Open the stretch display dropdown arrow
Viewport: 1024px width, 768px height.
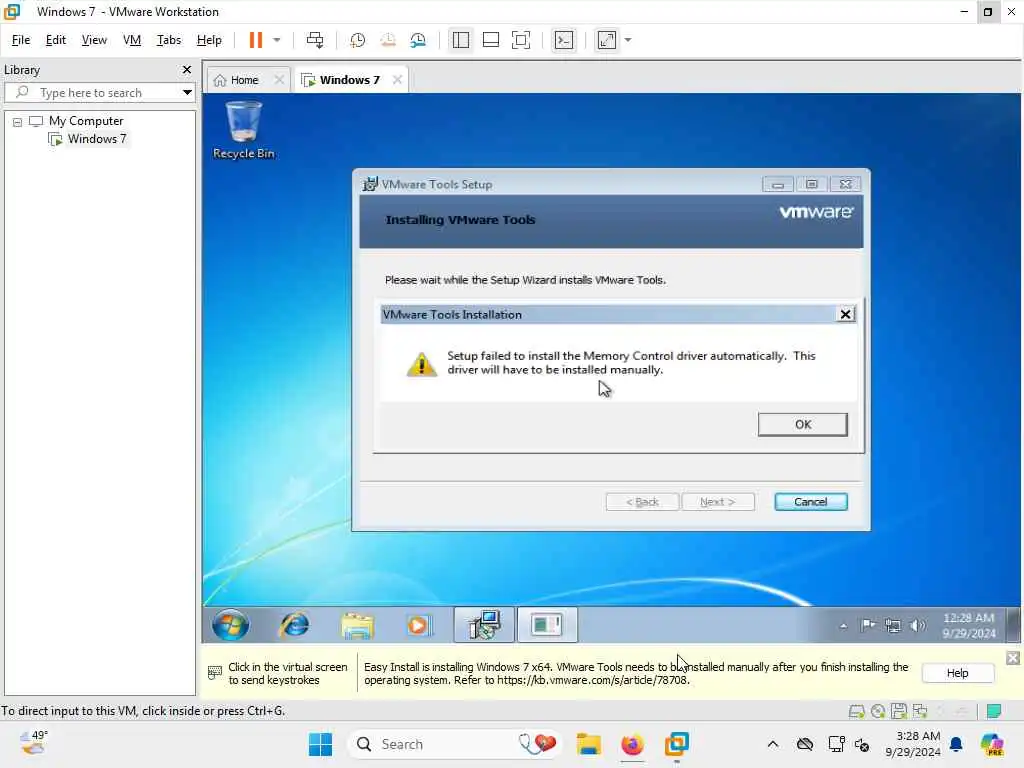coord(628,40)
